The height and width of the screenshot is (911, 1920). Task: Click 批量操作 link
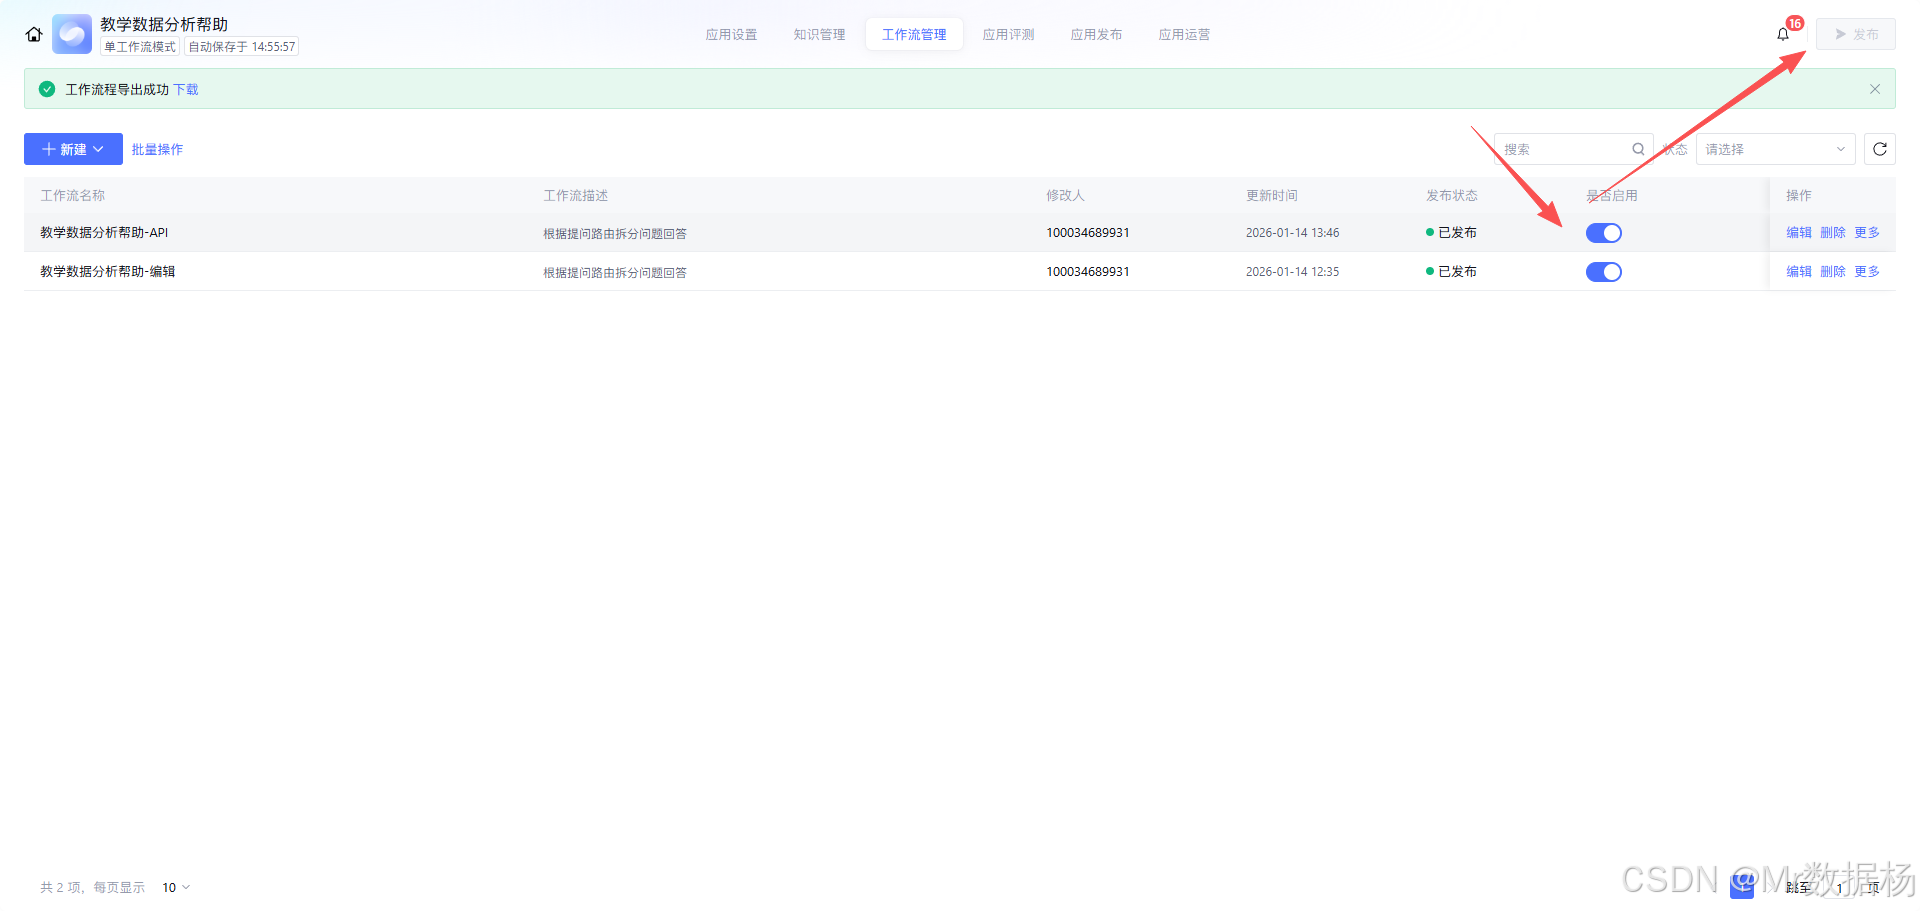tap(157, 149)
